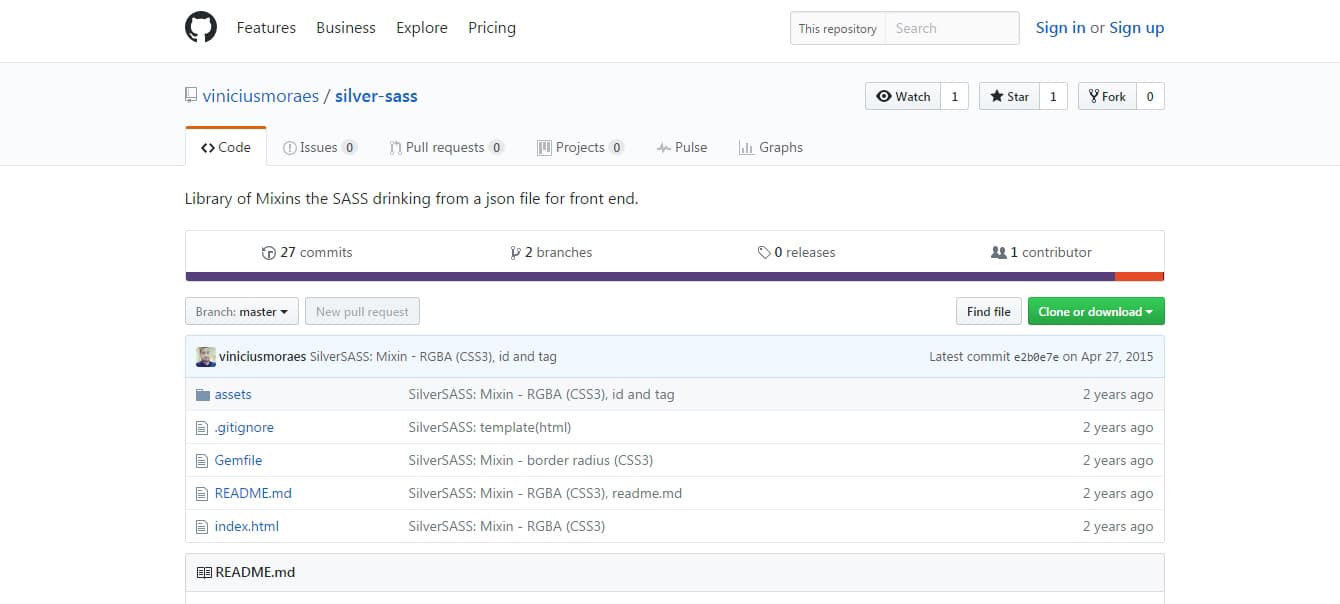Click the stargazers count next to Star
Image resolution: width=1340 pixels, height=604 pixels.
click(x=1053, y=96)
